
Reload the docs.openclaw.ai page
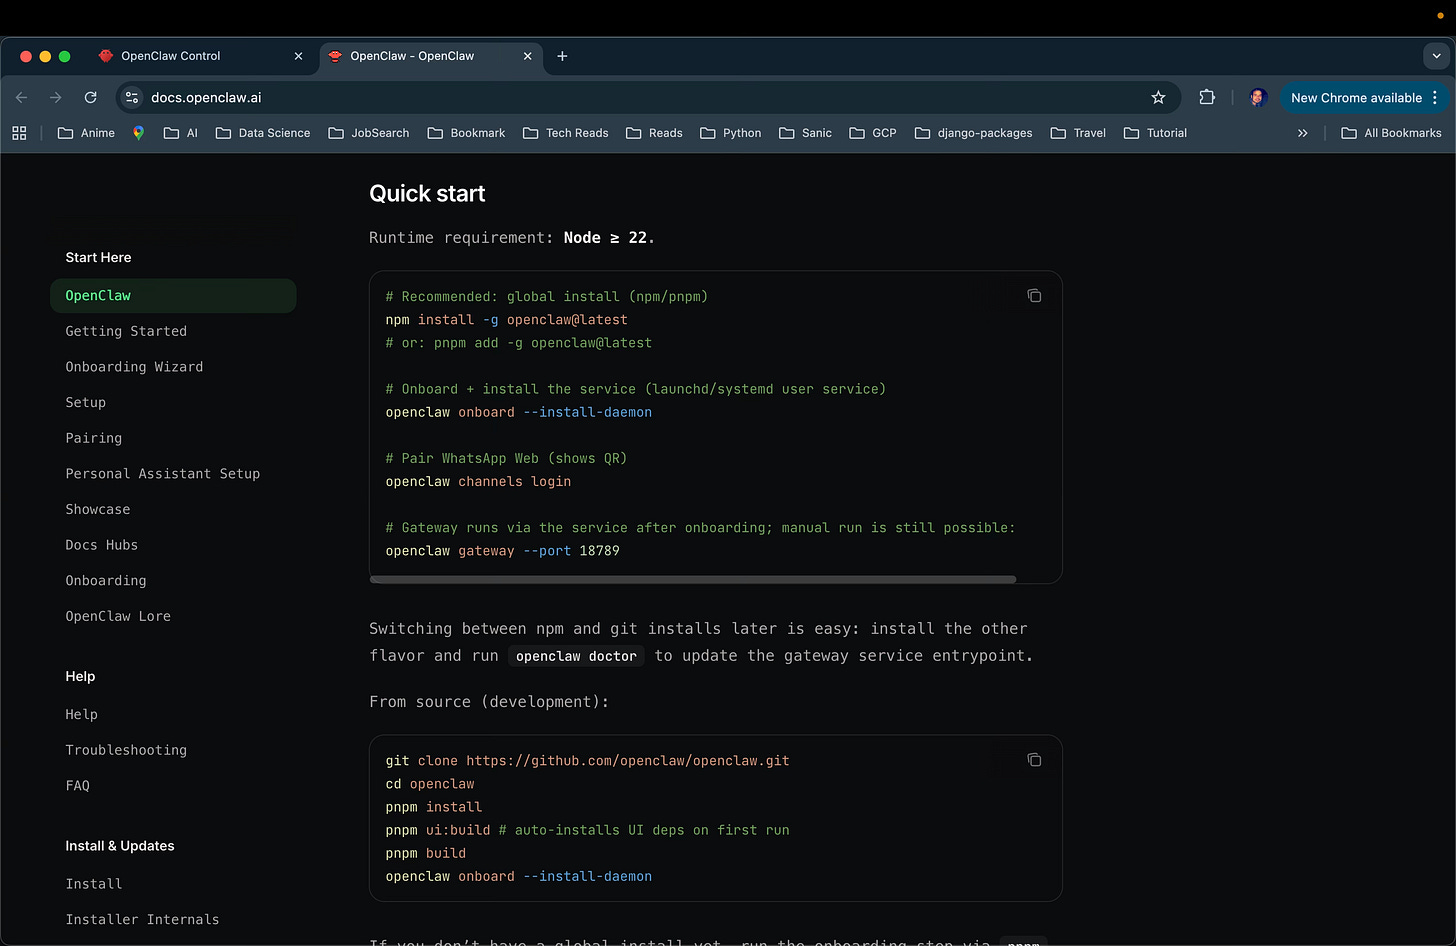pos(90,97)
